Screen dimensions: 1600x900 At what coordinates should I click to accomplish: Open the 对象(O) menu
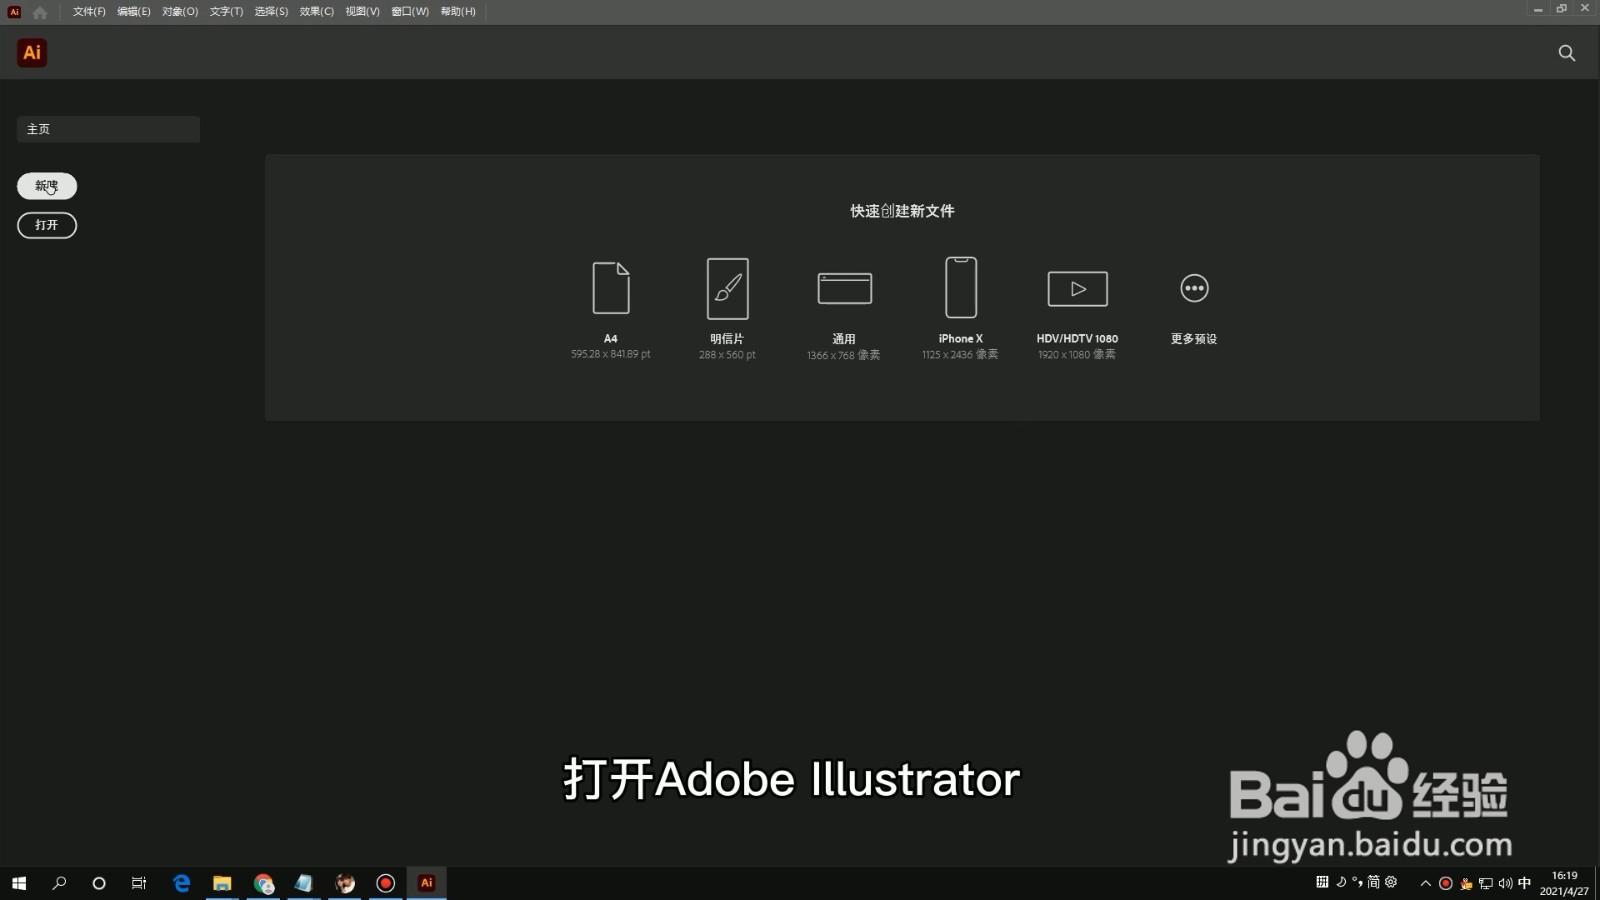click(x=180, y=12)
